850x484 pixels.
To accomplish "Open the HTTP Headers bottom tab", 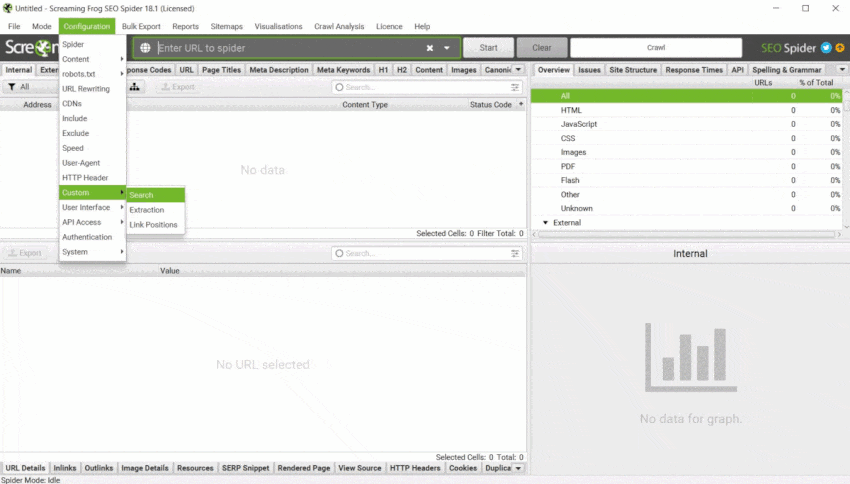I will coord(415,468).
